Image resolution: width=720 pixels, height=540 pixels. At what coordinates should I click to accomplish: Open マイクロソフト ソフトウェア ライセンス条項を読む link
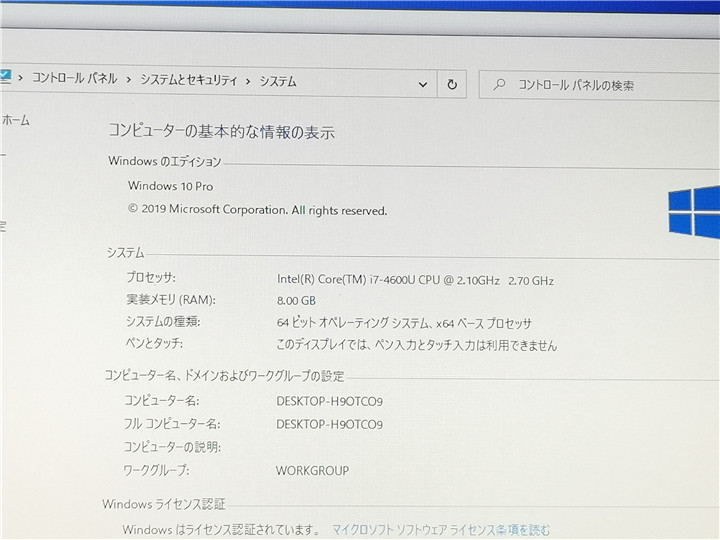(x=441, y=530)
